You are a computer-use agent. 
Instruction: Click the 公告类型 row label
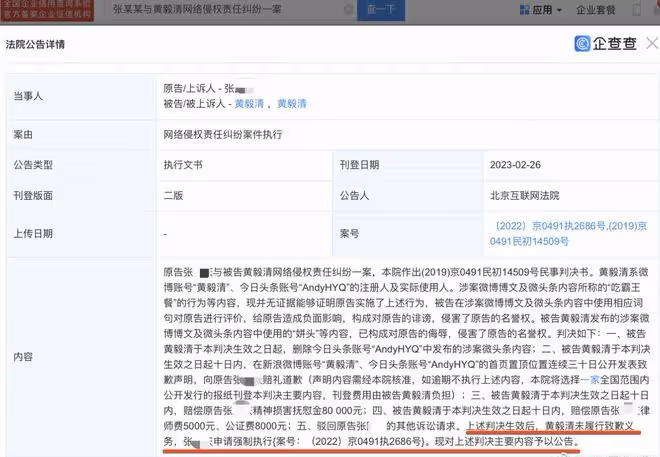33,165
